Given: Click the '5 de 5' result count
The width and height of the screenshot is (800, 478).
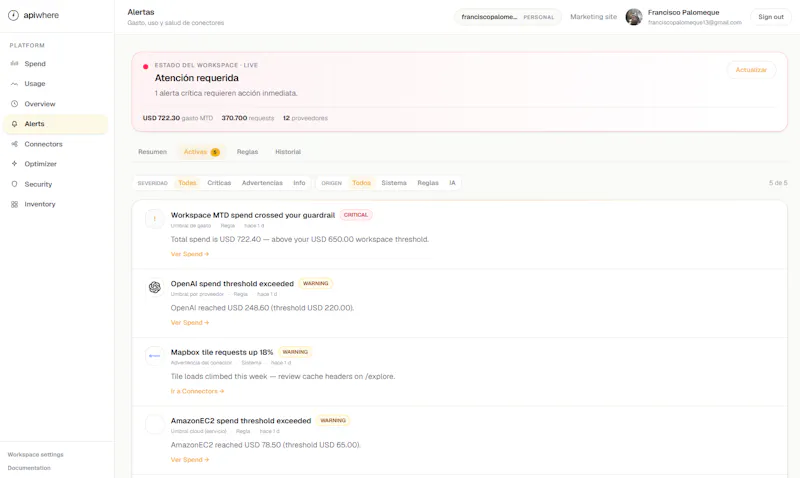Looking at the screenshot, I should point(778,183).
